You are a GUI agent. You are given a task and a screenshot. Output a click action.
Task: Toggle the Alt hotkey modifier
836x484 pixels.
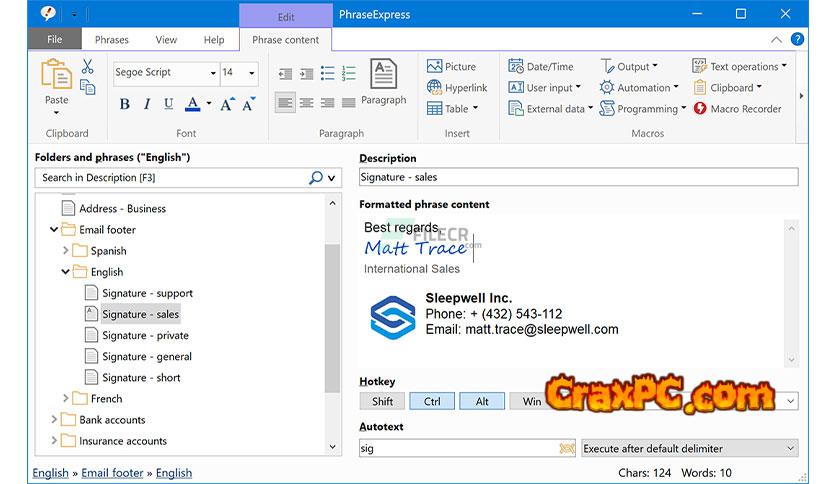pyautogui.click(x=482, y=401)
